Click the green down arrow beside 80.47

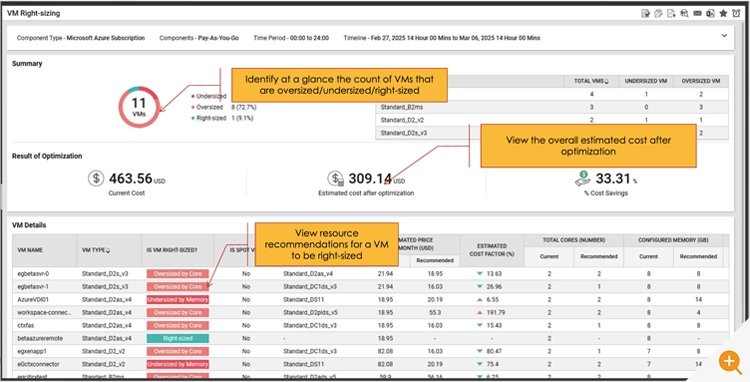[480, 351]
